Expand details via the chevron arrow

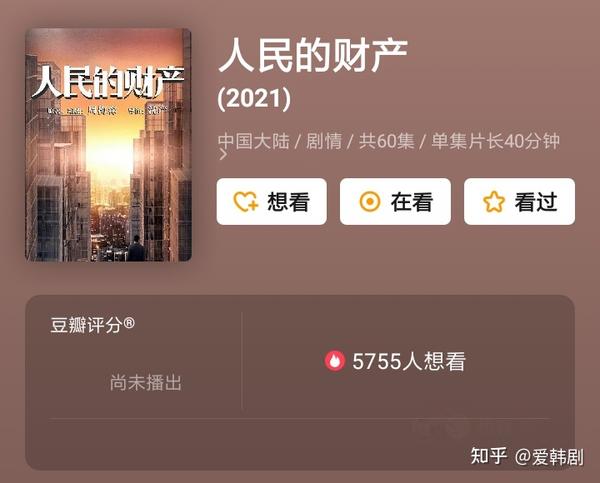pyautogui.click(x=223, y=154)
